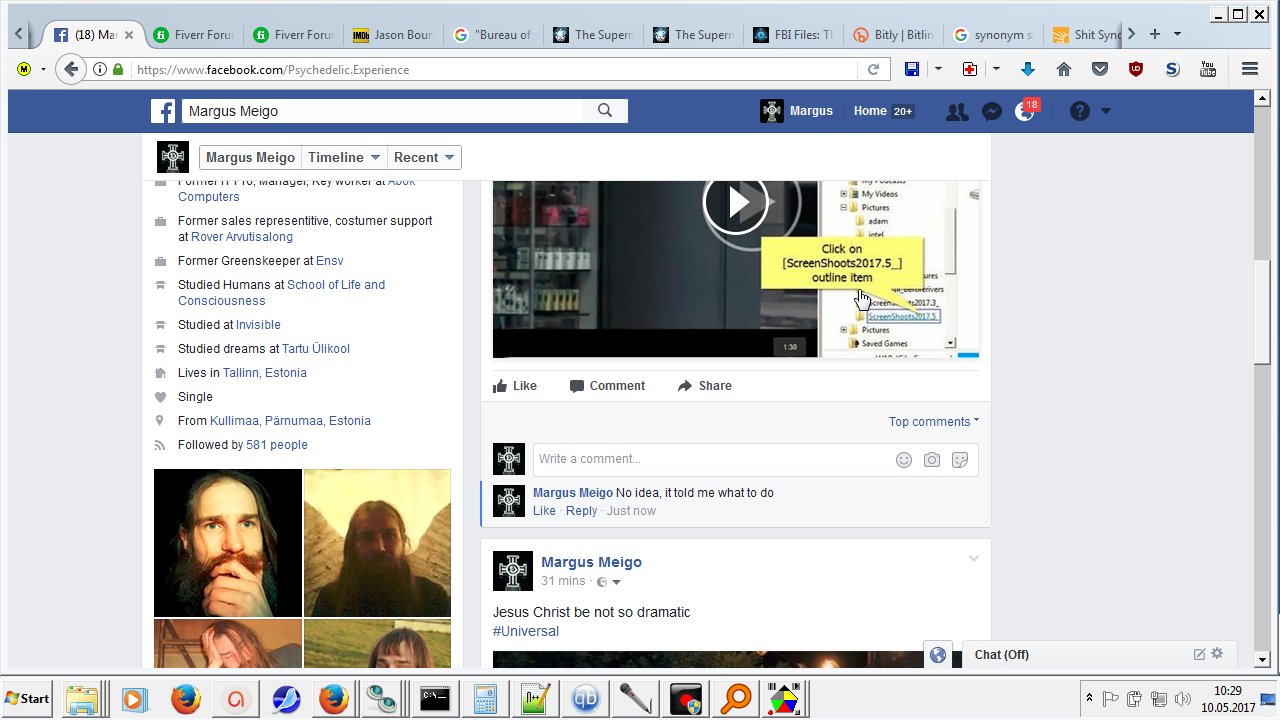This screenshot has height=720, width=1280.
Task: Open Facebook notifications globe icon
Action: click(1025, 111)
